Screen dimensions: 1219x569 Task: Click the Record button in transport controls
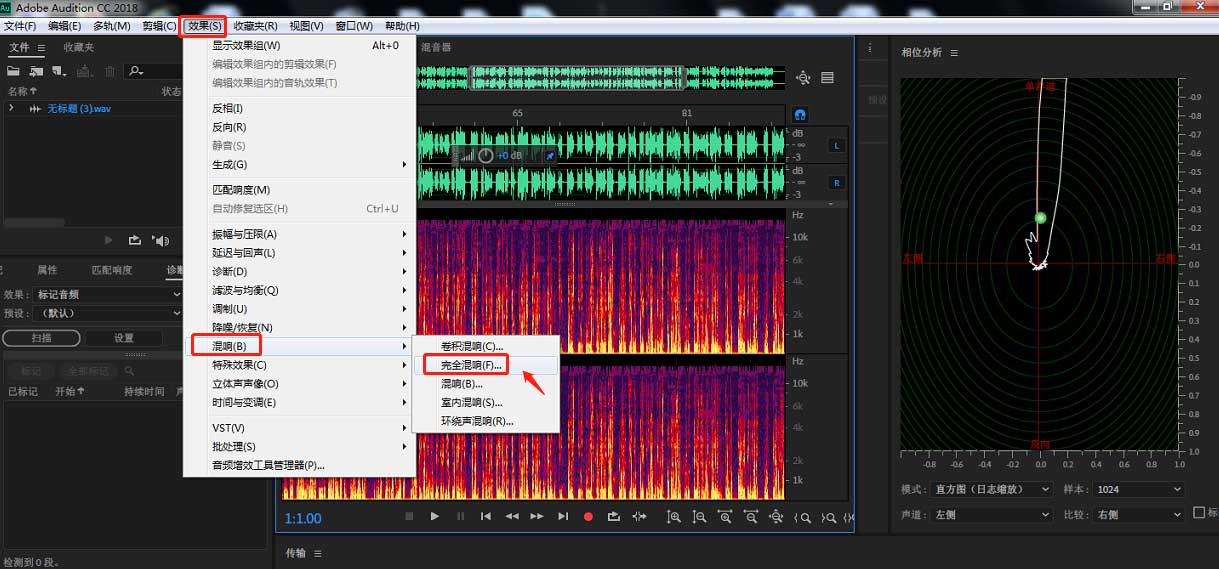(x=588, y=516)
